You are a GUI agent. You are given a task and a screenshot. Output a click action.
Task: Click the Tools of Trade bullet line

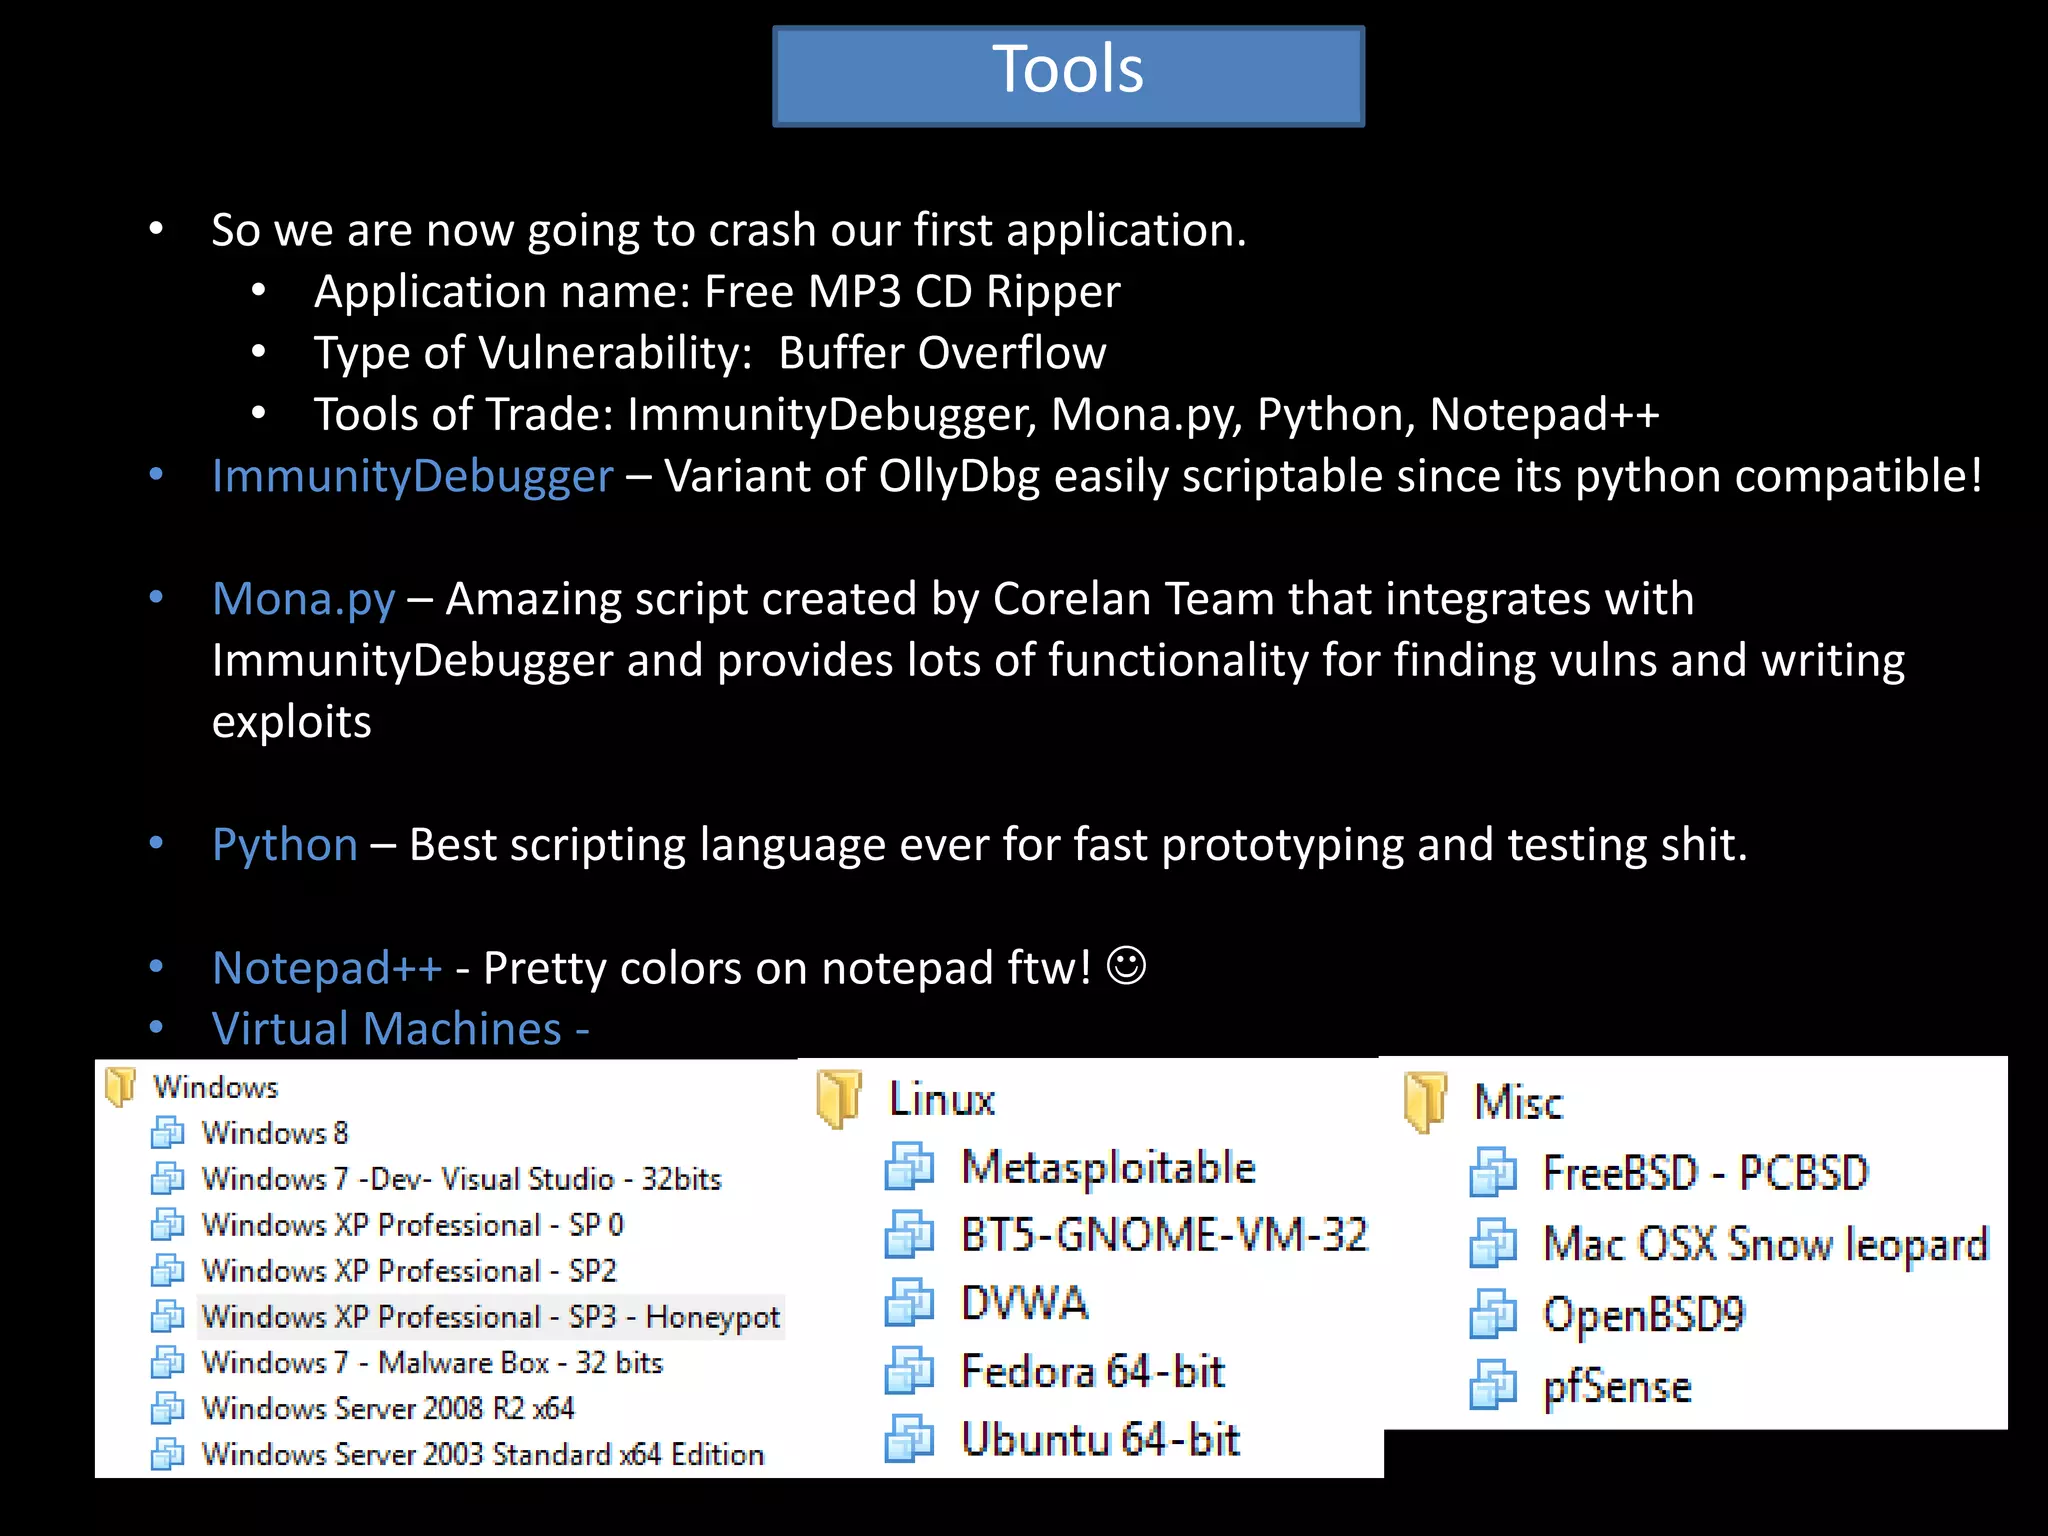pos(986,415)
